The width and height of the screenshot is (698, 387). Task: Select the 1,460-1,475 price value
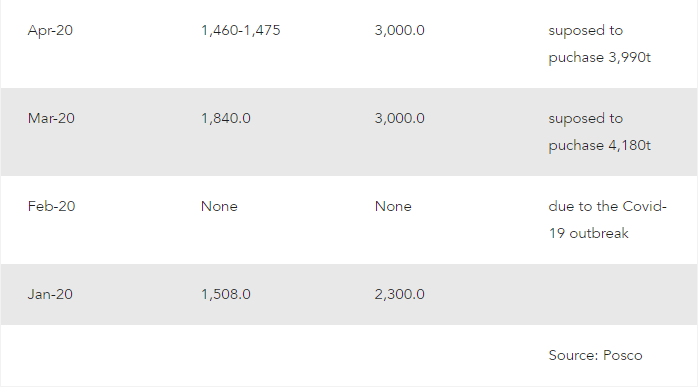tap(240, 30)
